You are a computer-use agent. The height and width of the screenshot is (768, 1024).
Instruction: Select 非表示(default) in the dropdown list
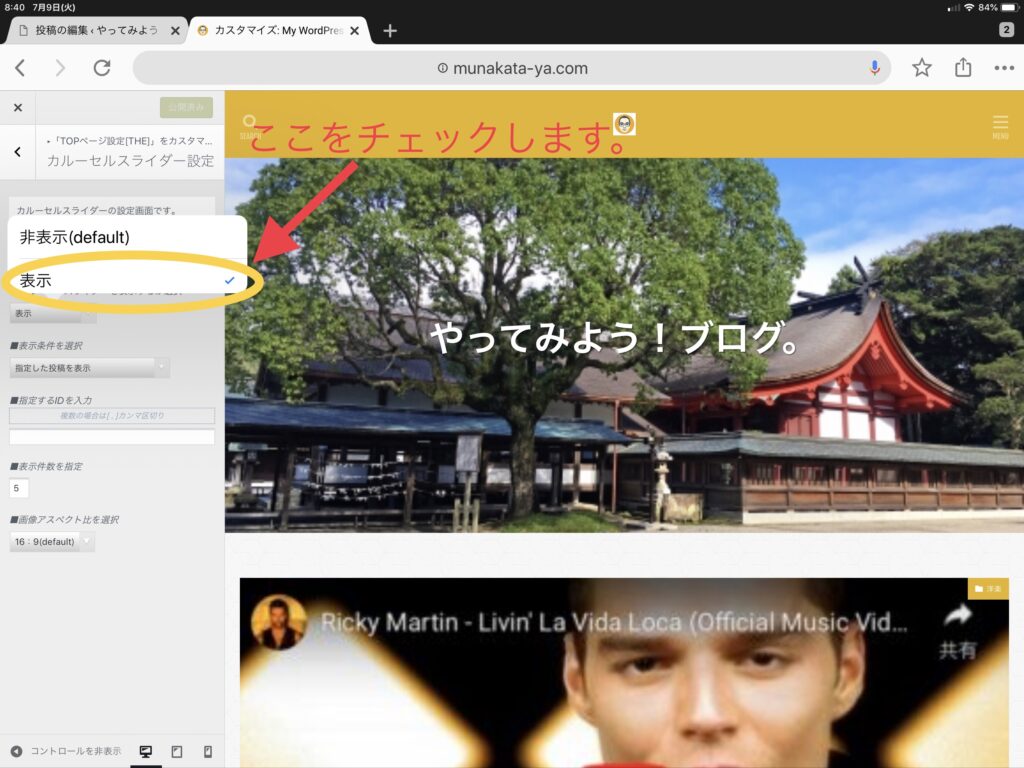127,237
